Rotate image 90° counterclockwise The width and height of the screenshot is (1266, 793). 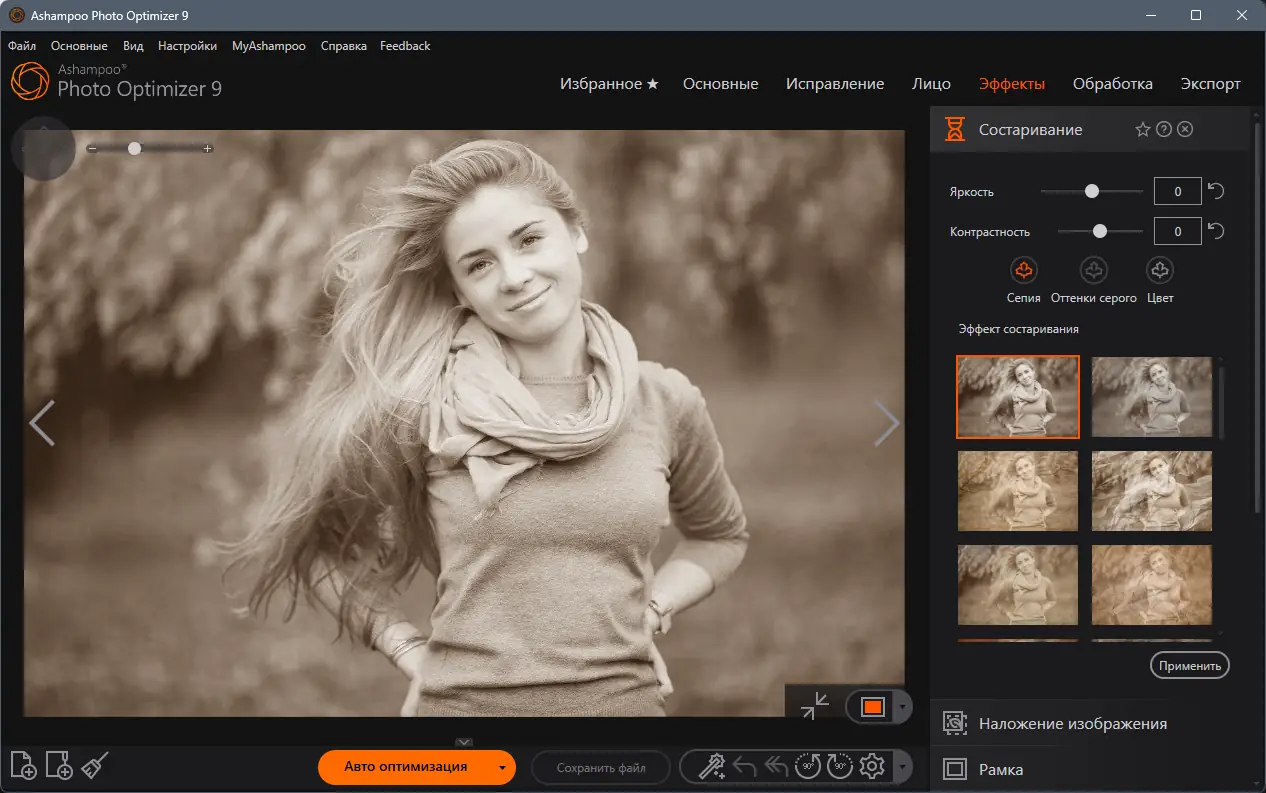click(808, 767)
